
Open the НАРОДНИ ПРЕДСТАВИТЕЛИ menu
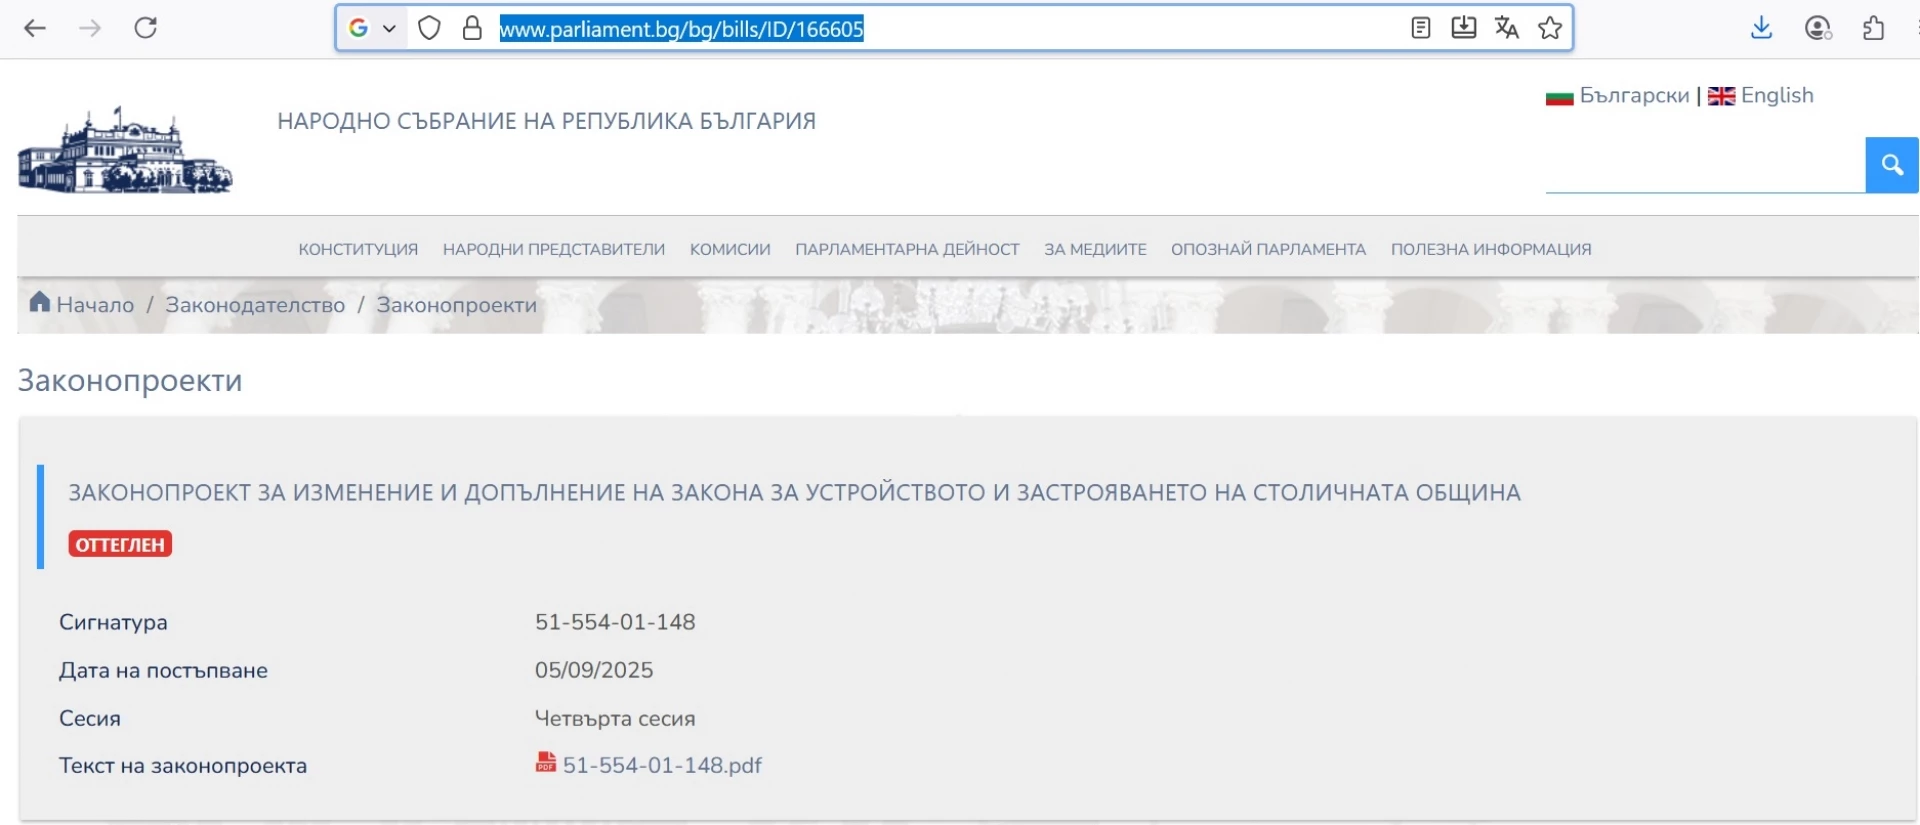click(x=553, y=249)
